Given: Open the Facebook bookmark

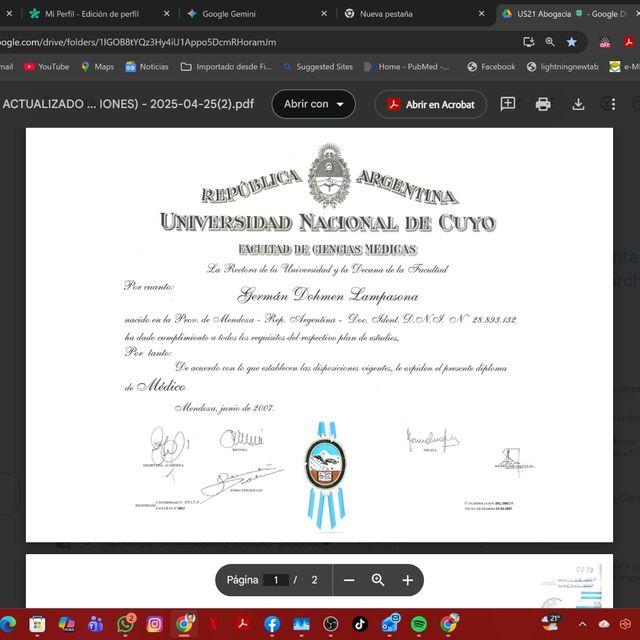Looking at the screenshot, I should [491, 67].
